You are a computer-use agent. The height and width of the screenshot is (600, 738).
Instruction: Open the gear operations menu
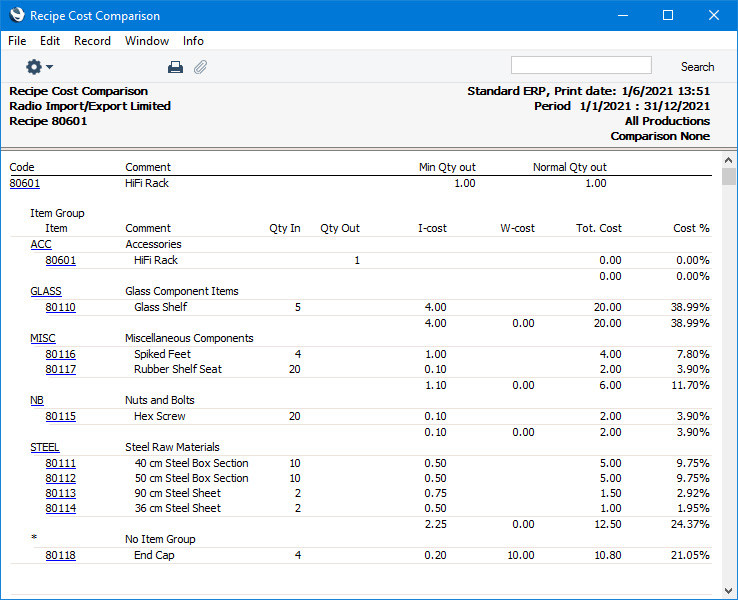(x=39, y=67)
